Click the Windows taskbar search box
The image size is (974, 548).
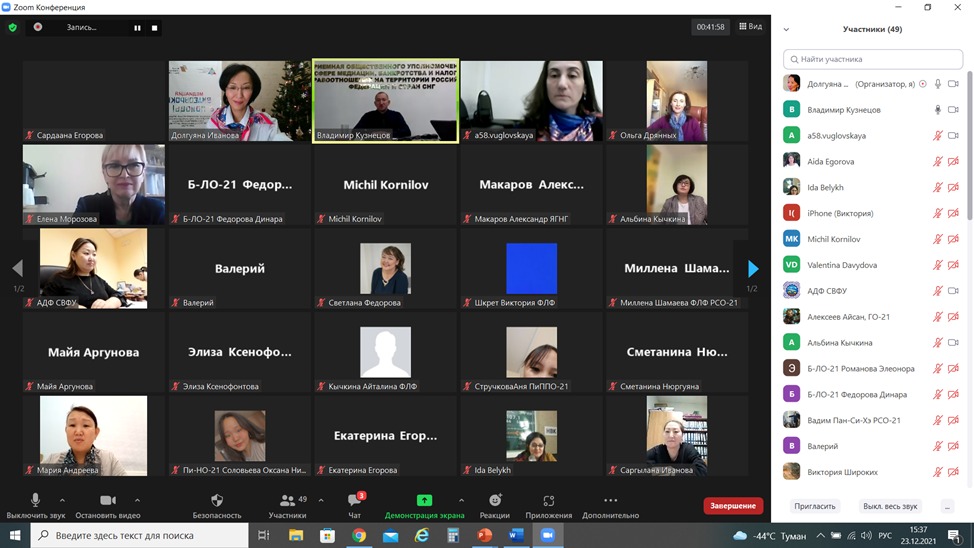click(x=139, y=535)
